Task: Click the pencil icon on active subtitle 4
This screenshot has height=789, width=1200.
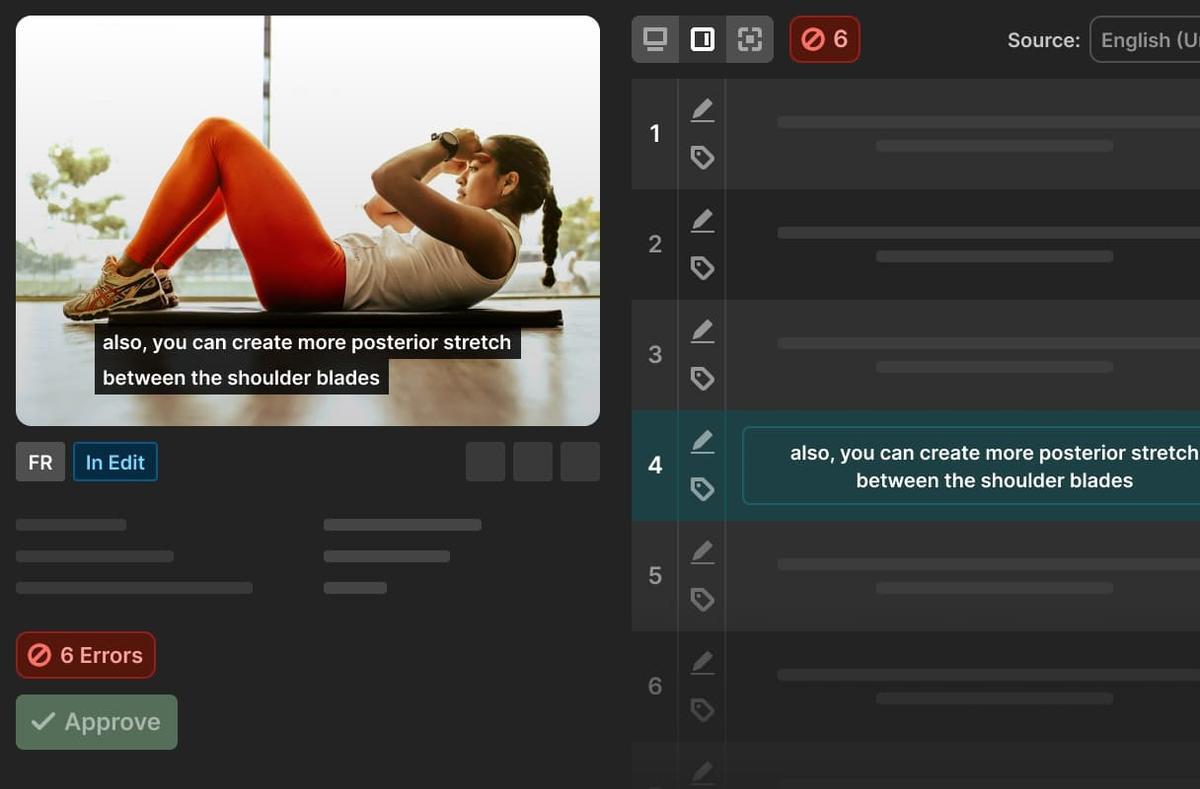Action: point(702,442)
